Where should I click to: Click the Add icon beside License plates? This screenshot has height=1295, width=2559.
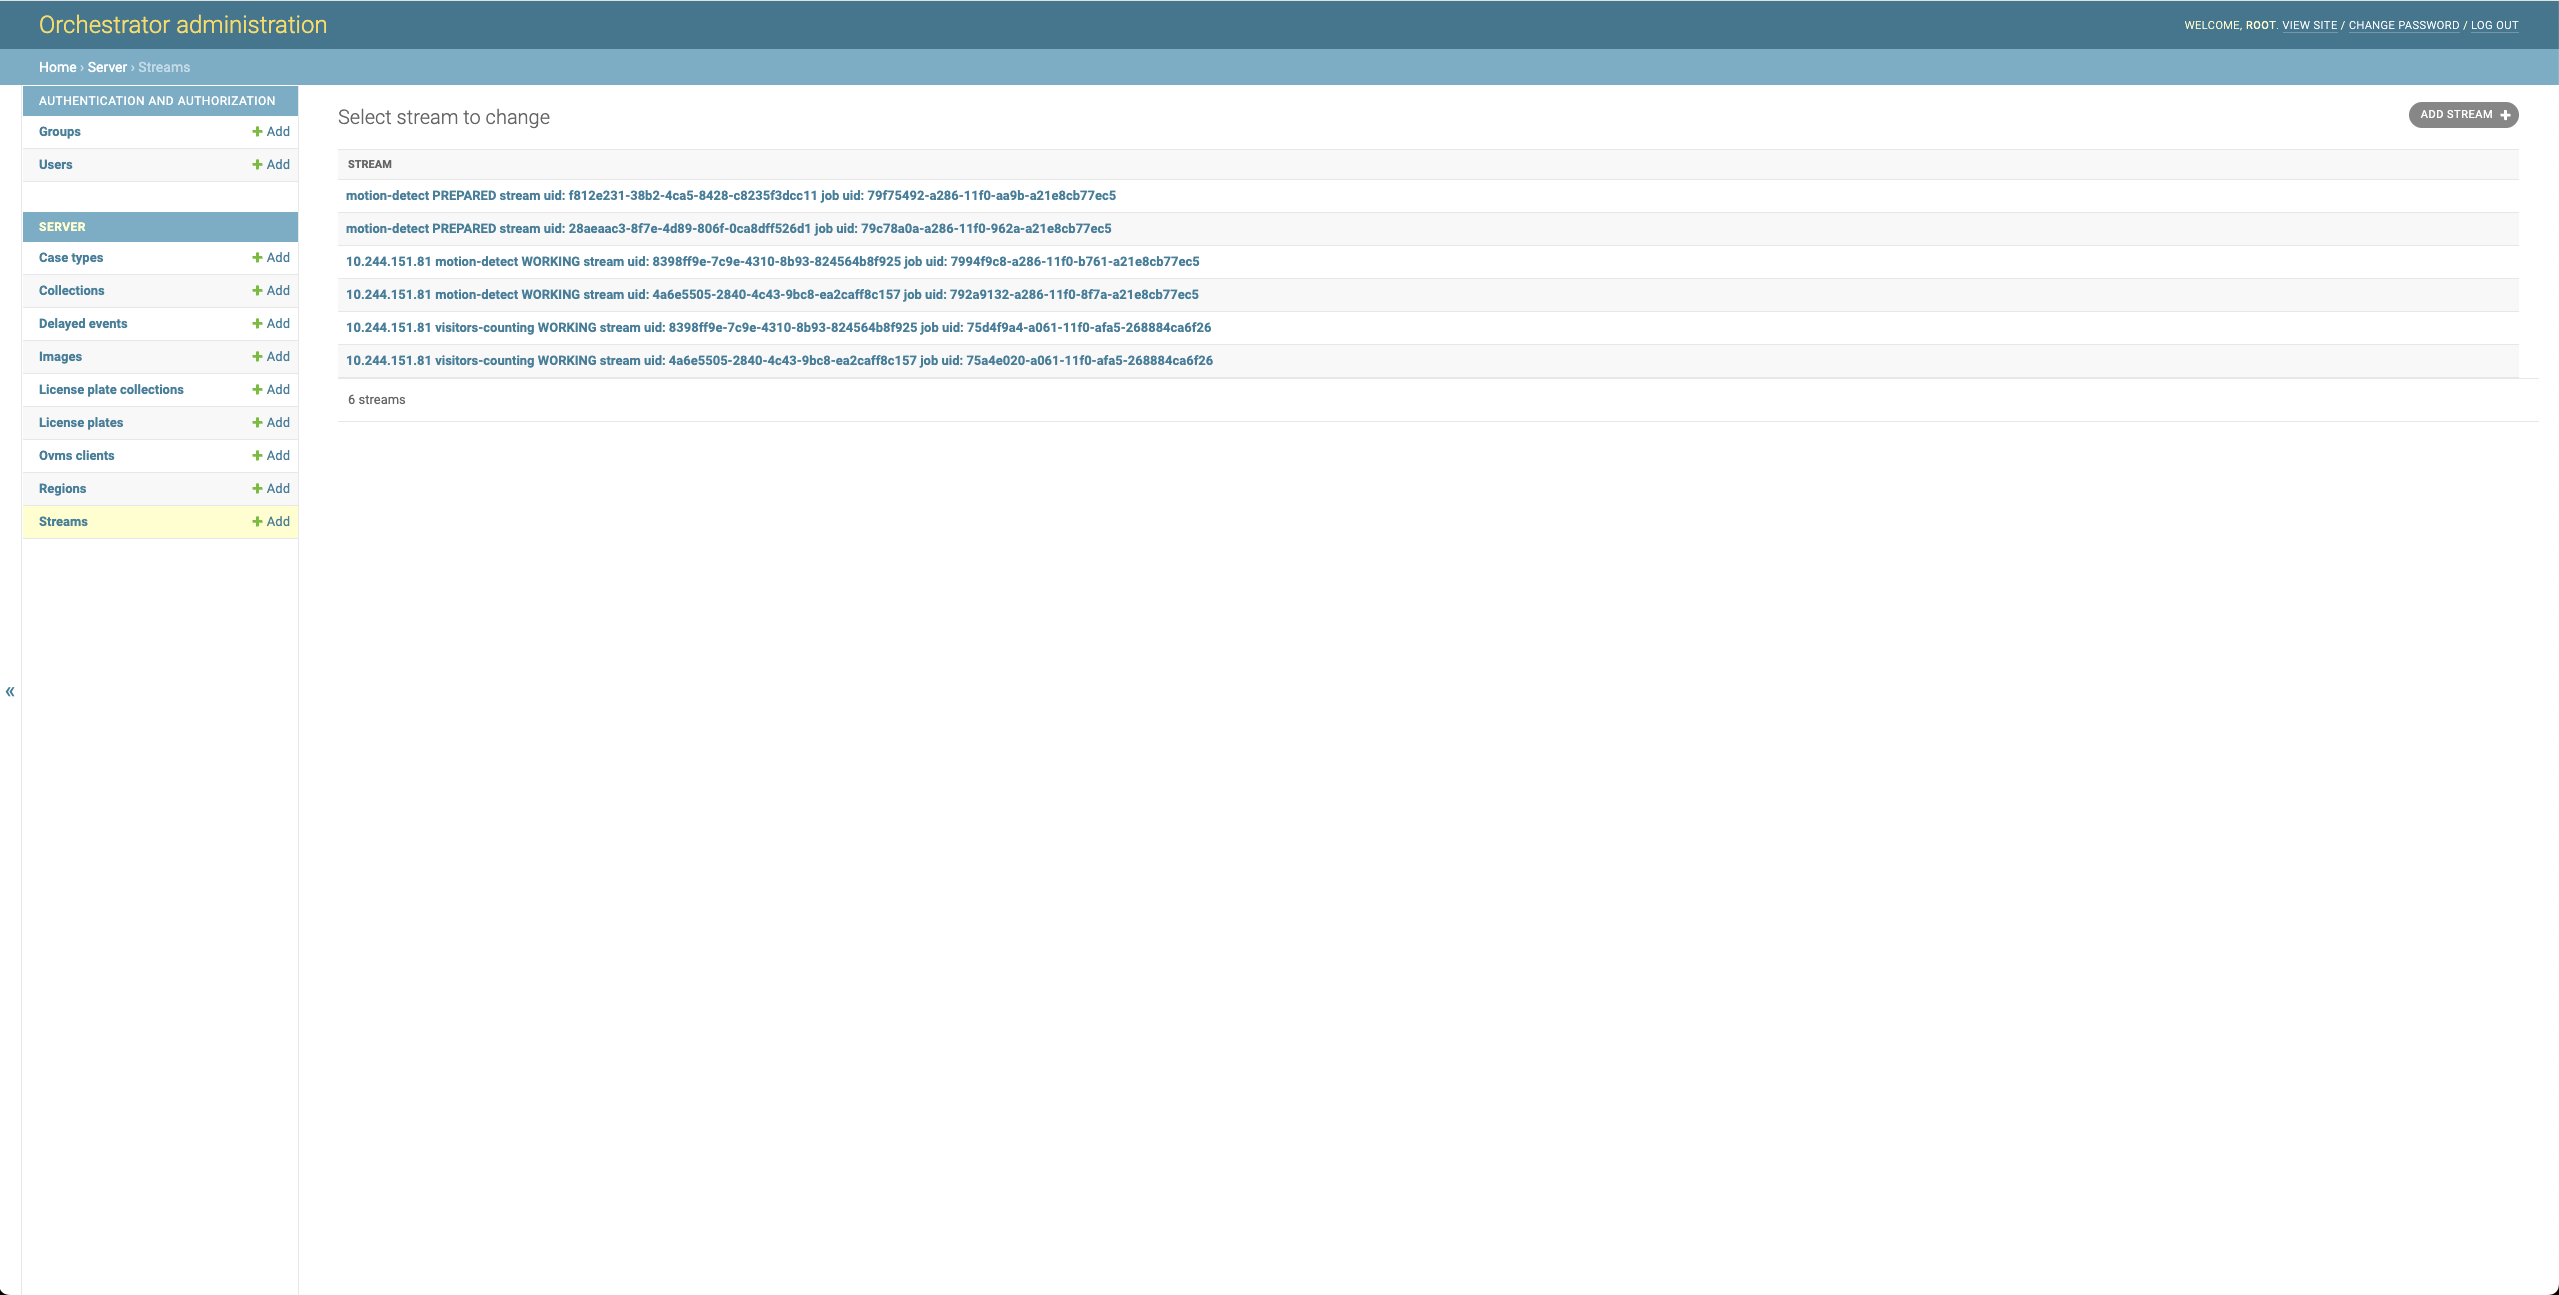pos(270,422)
